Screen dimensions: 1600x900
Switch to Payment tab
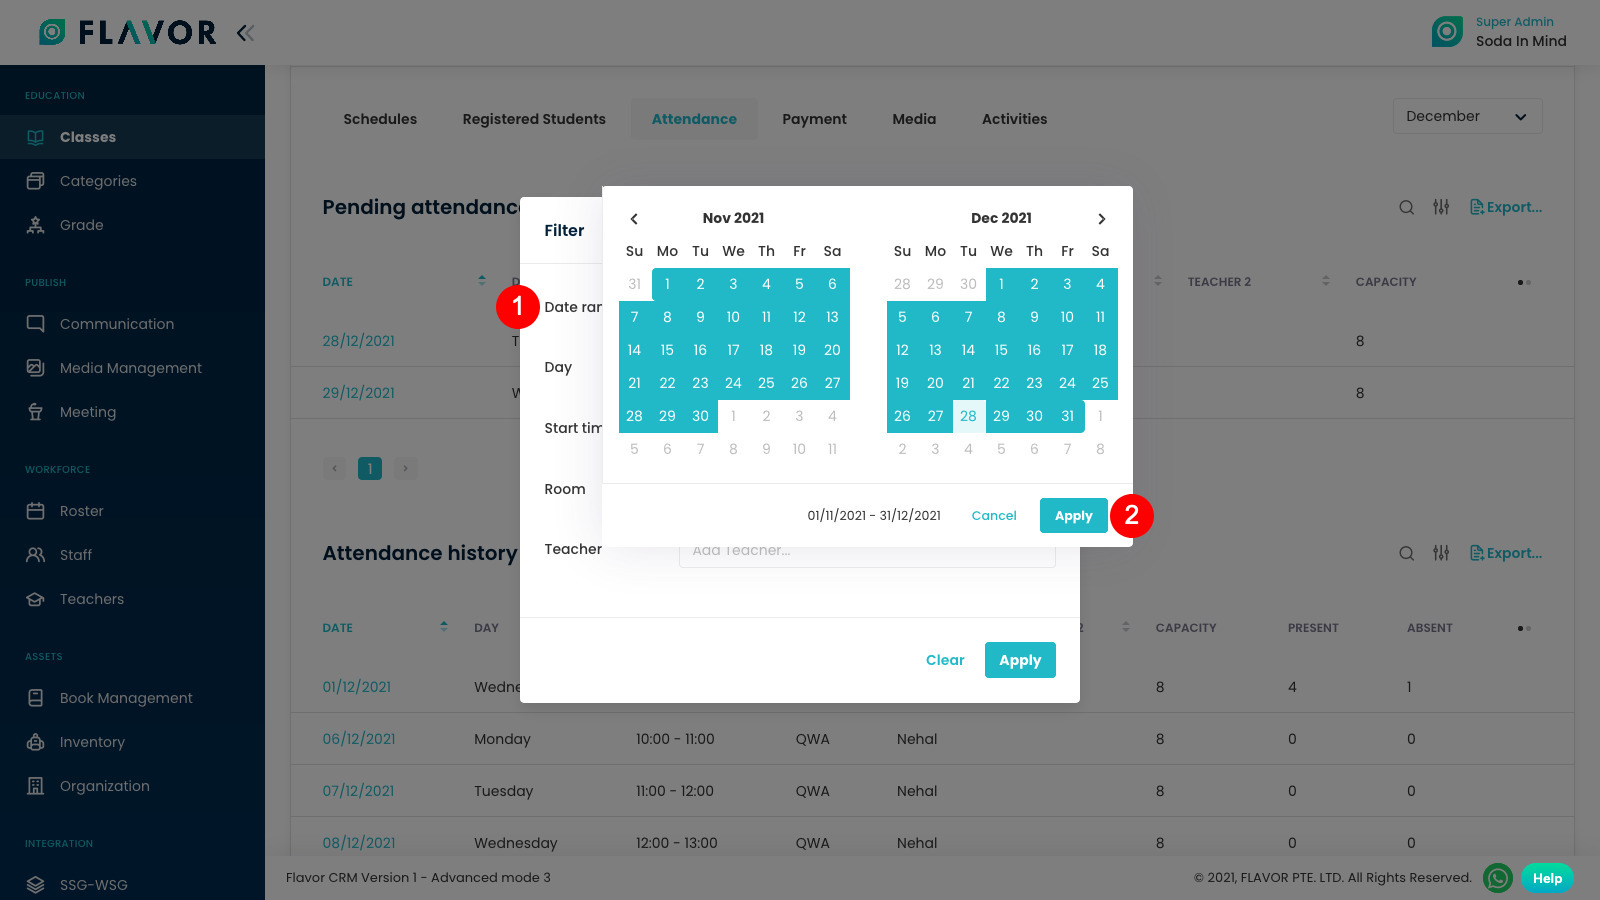(814, 119)
